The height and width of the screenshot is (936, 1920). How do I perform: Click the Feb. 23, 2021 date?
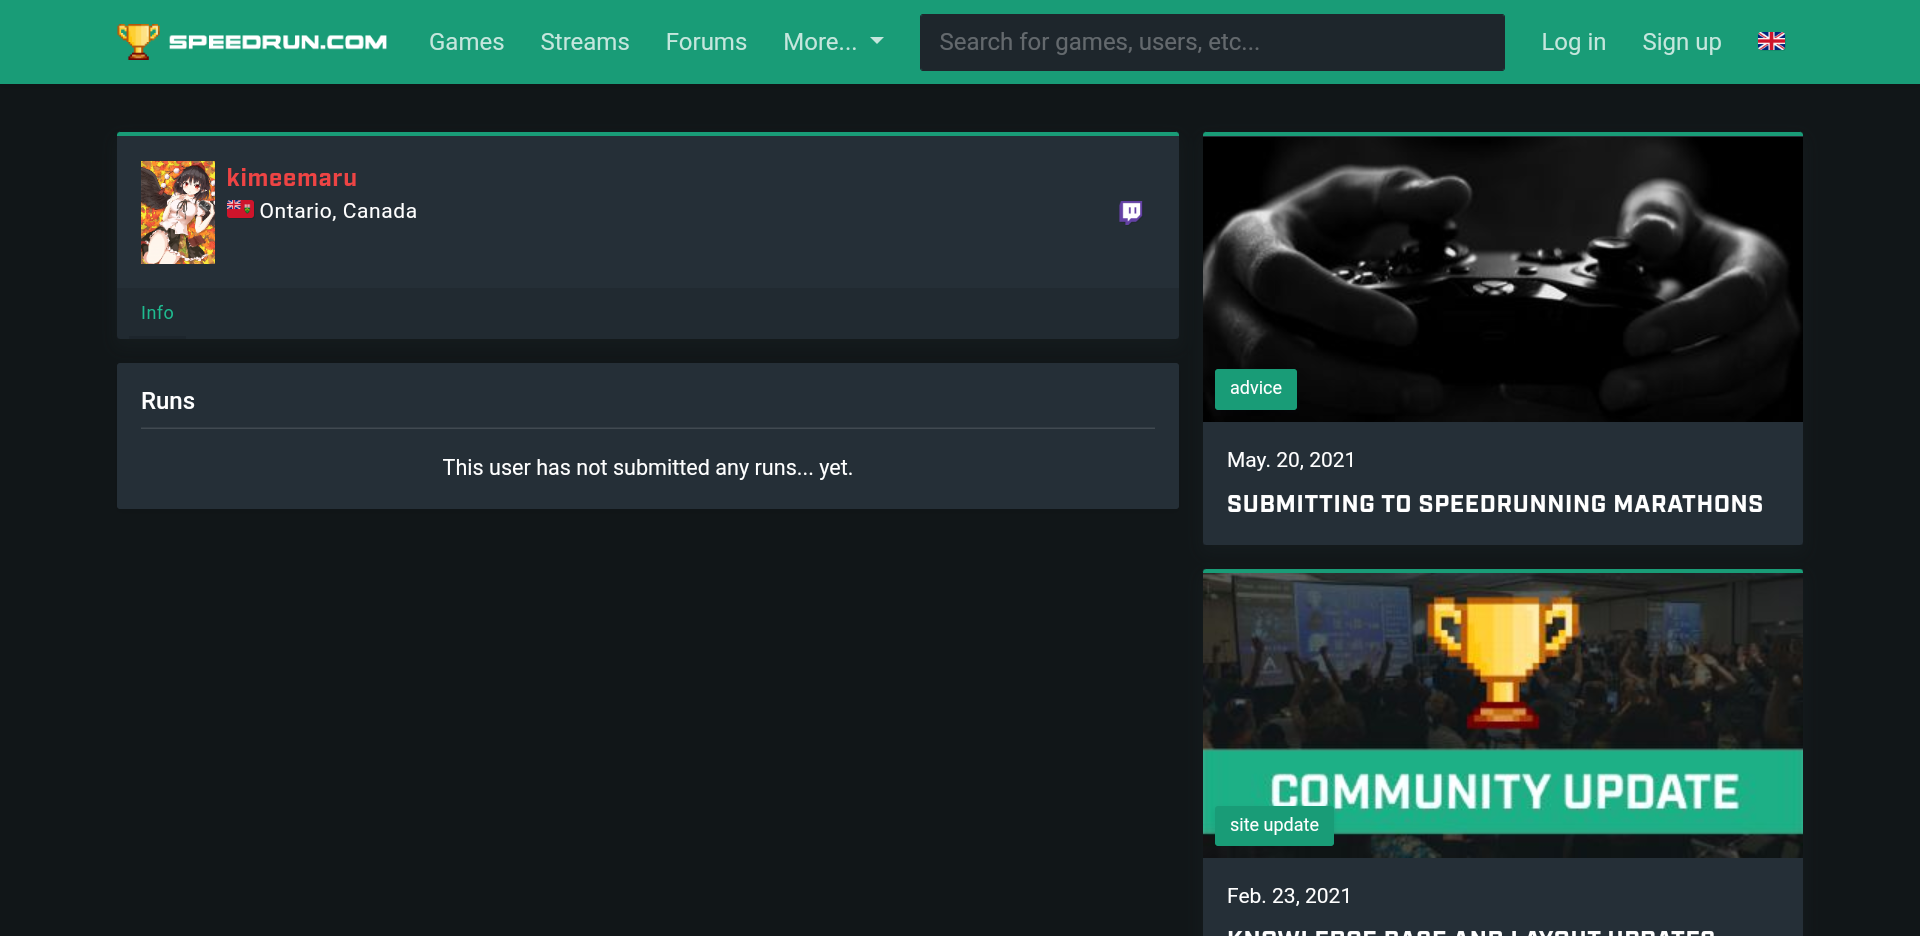(1288, 896)
